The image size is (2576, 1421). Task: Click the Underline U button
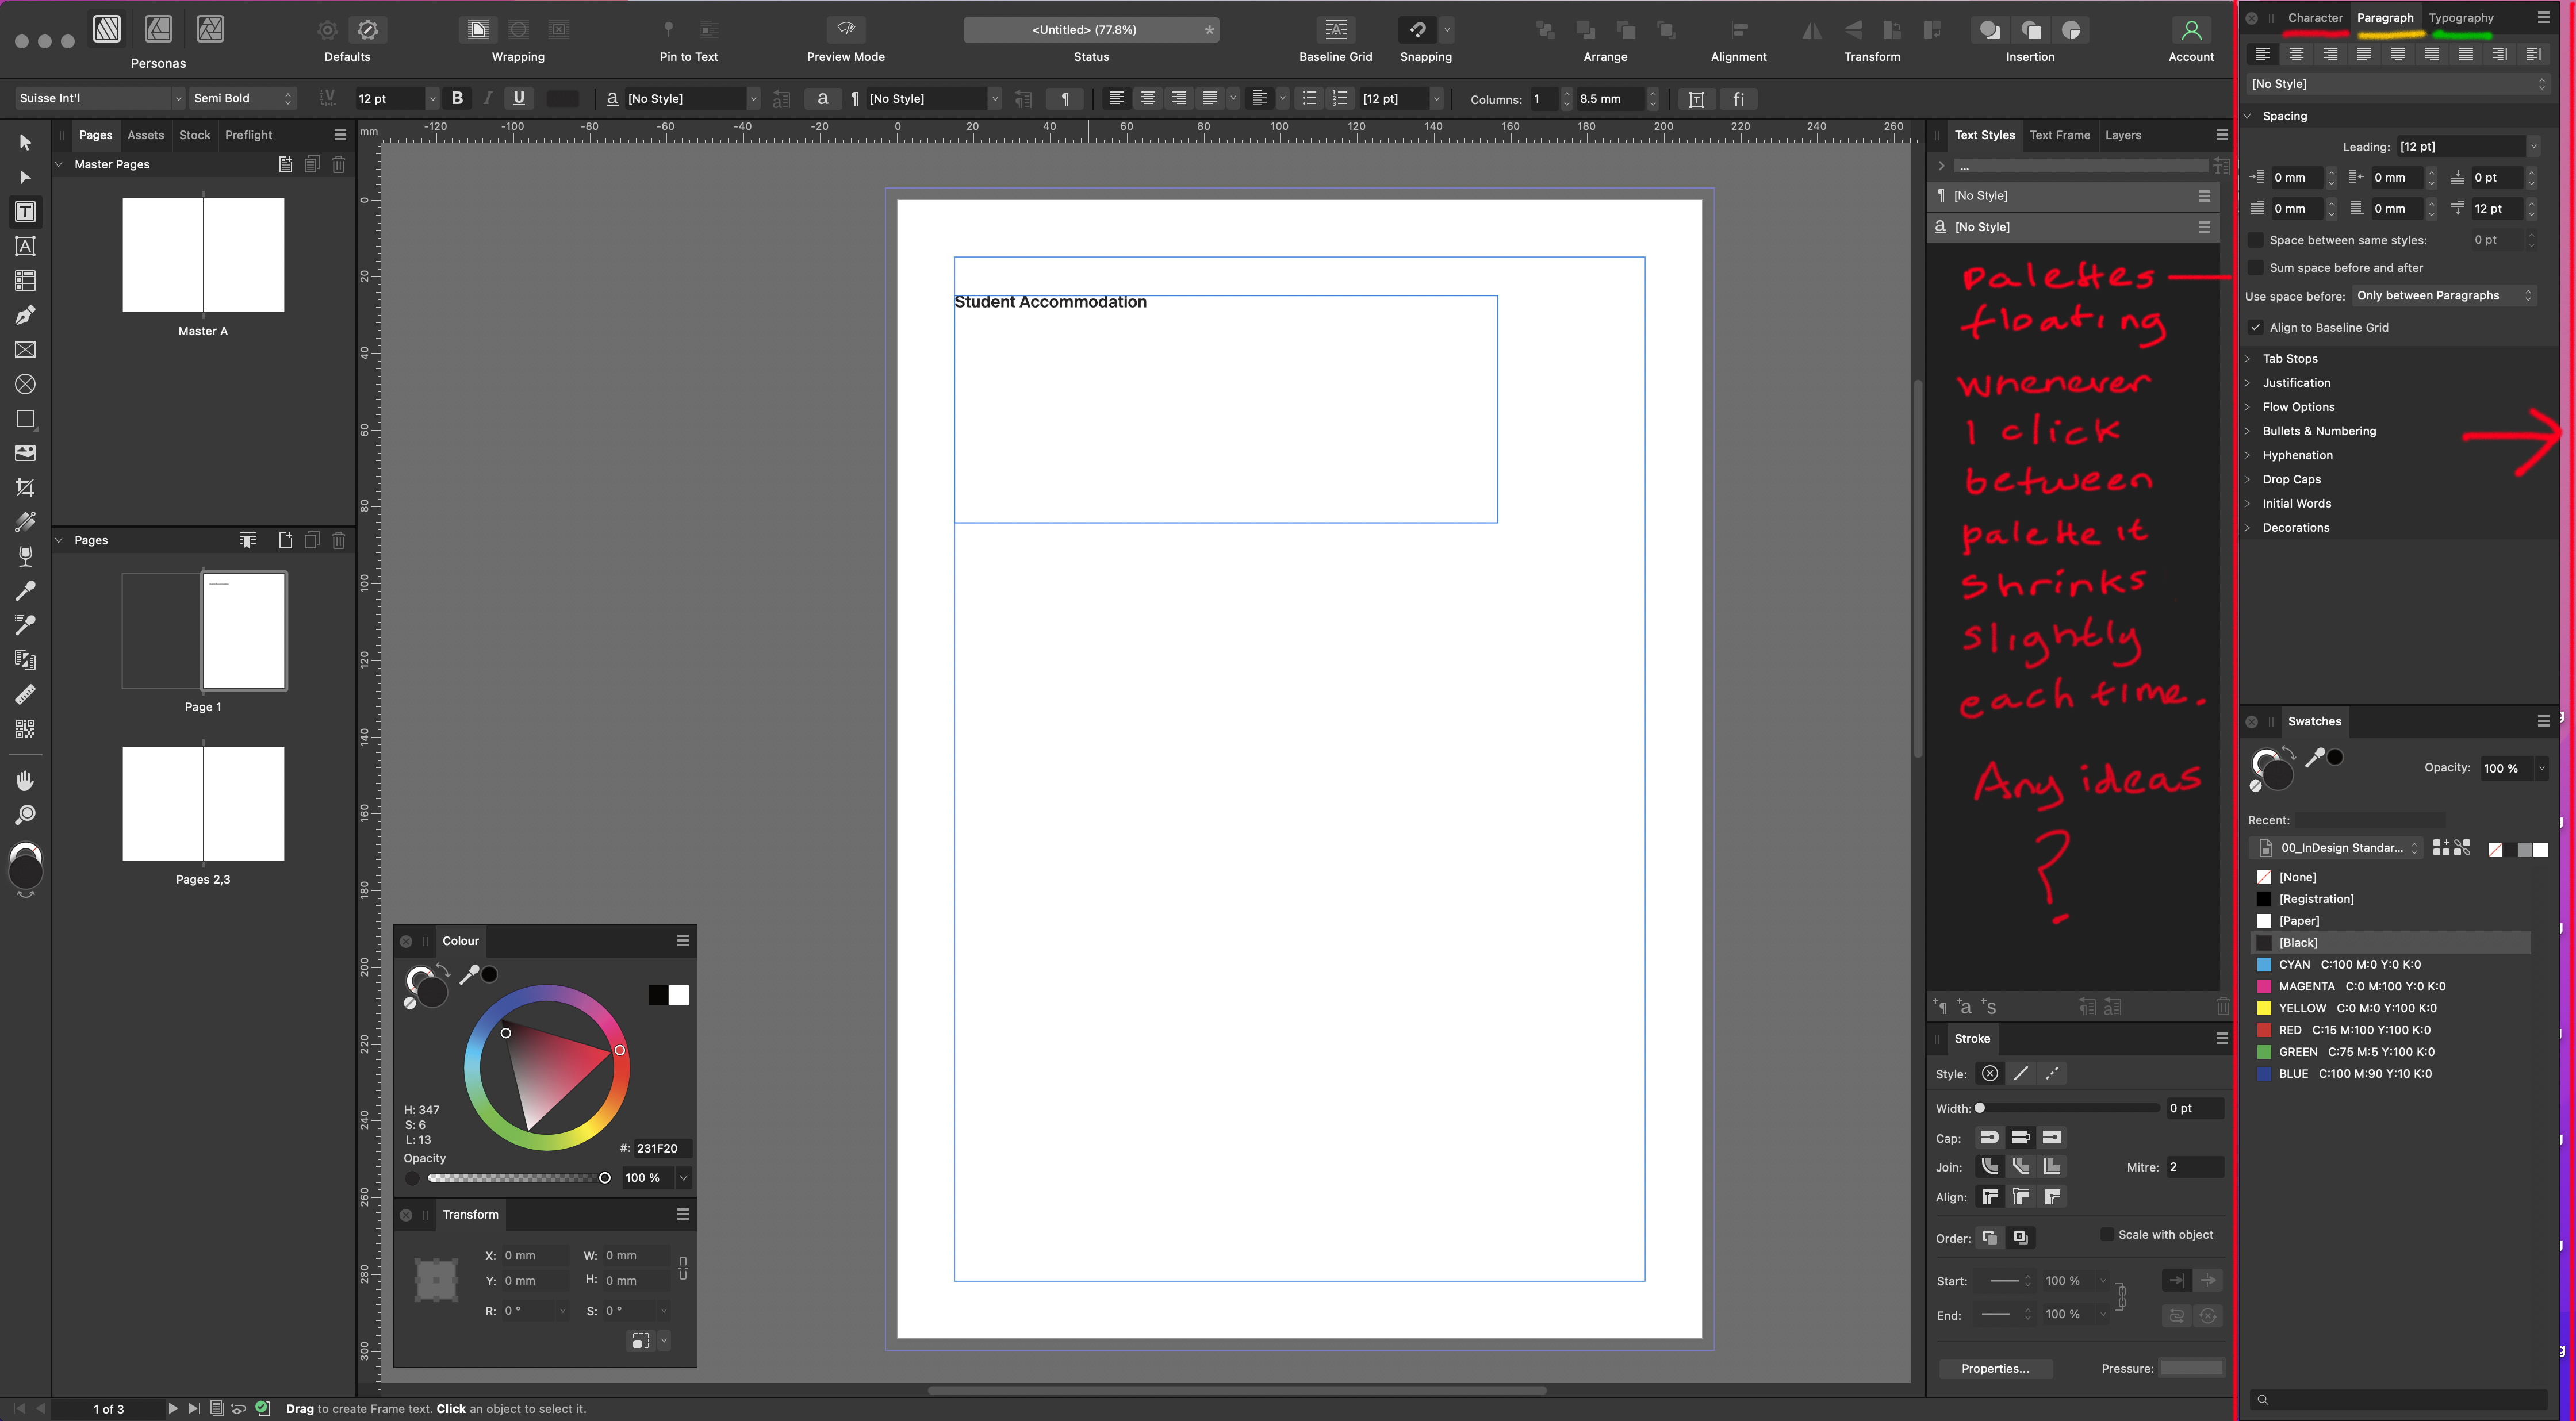point(518,98)
